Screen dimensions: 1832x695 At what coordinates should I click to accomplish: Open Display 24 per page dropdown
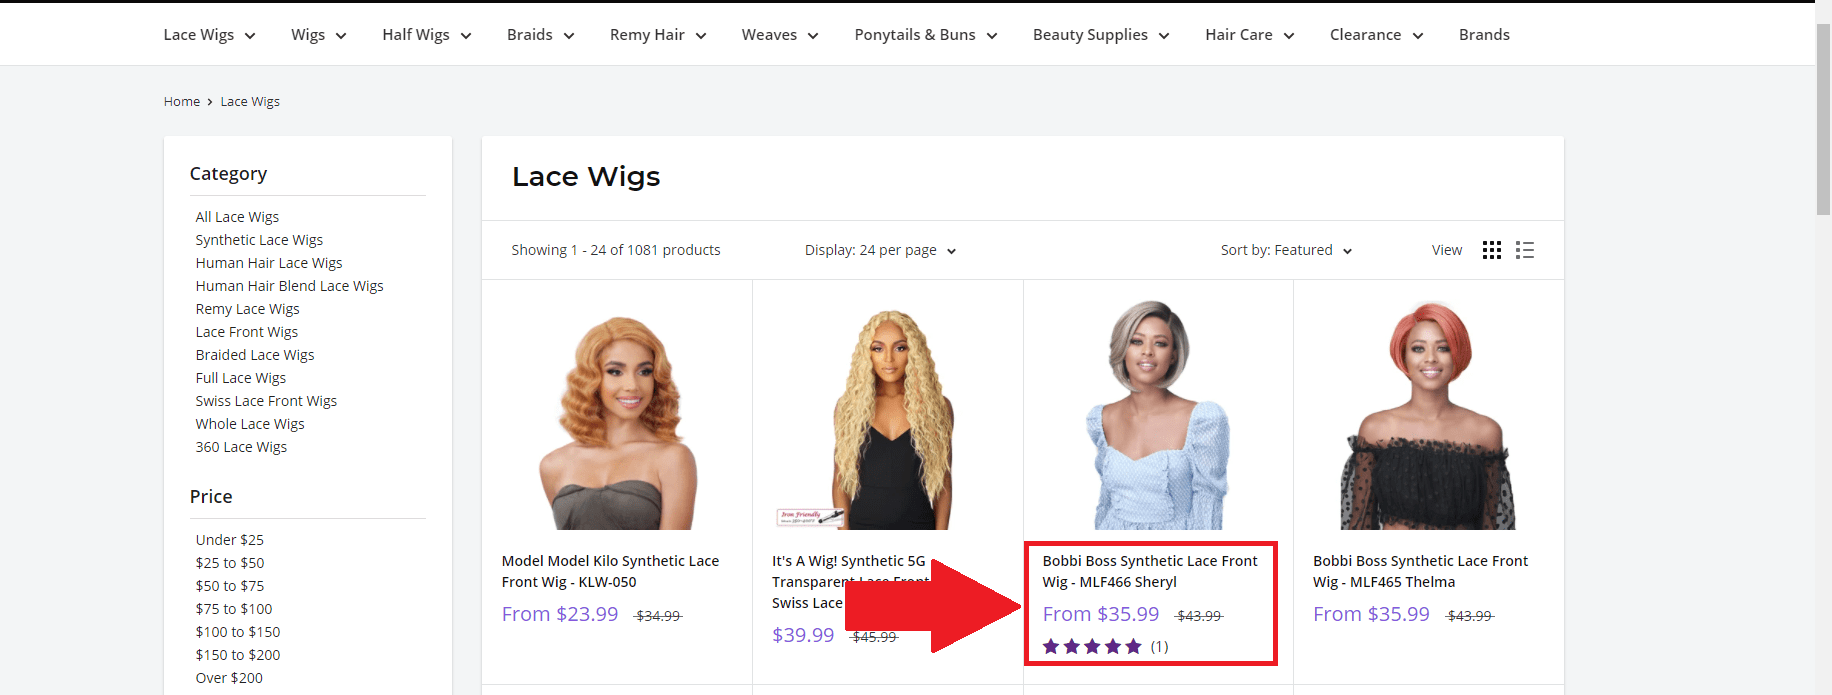click(x=880, y=250)
